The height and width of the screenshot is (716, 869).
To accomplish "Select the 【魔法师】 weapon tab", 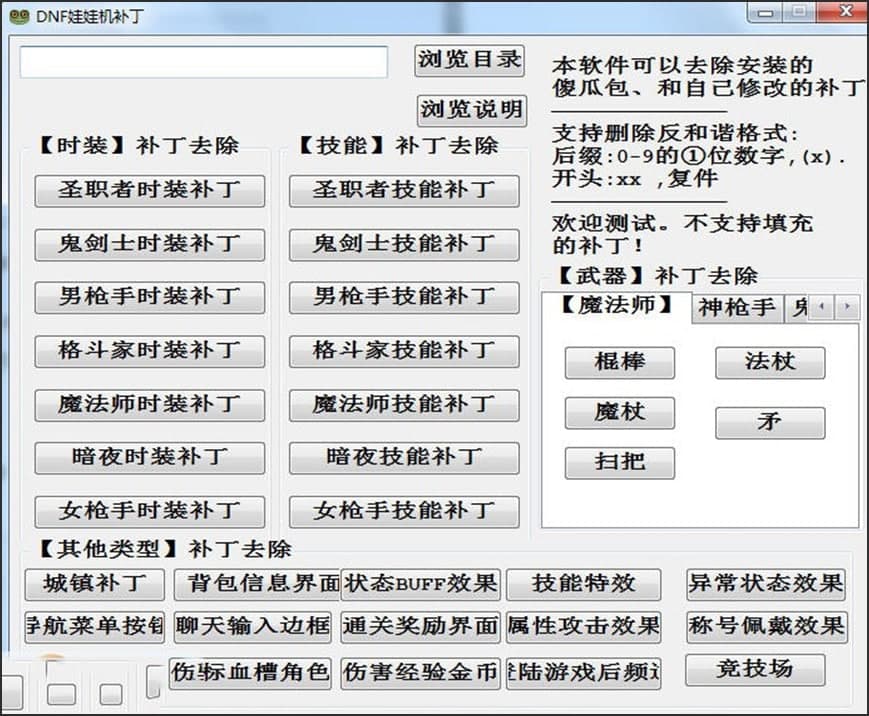I will point(617,306).
